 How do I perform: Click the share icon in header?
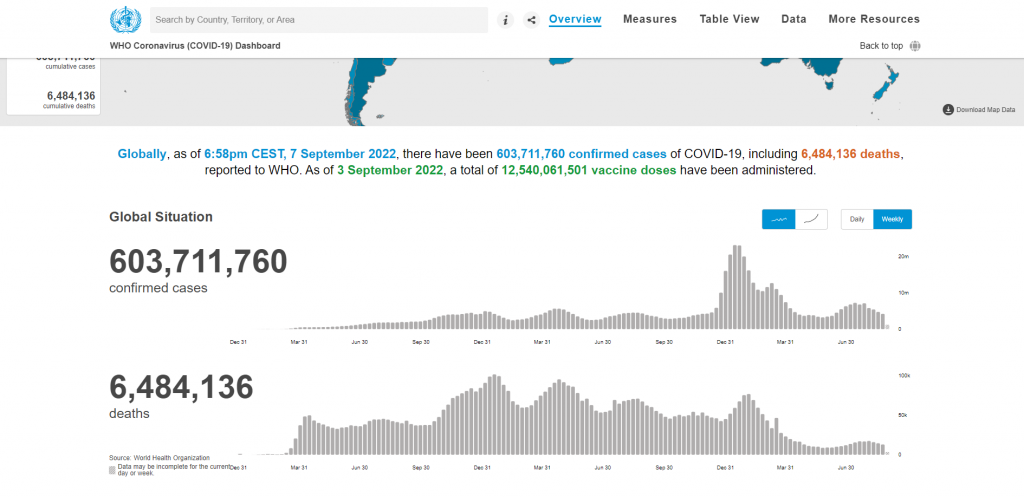[531, 20]
